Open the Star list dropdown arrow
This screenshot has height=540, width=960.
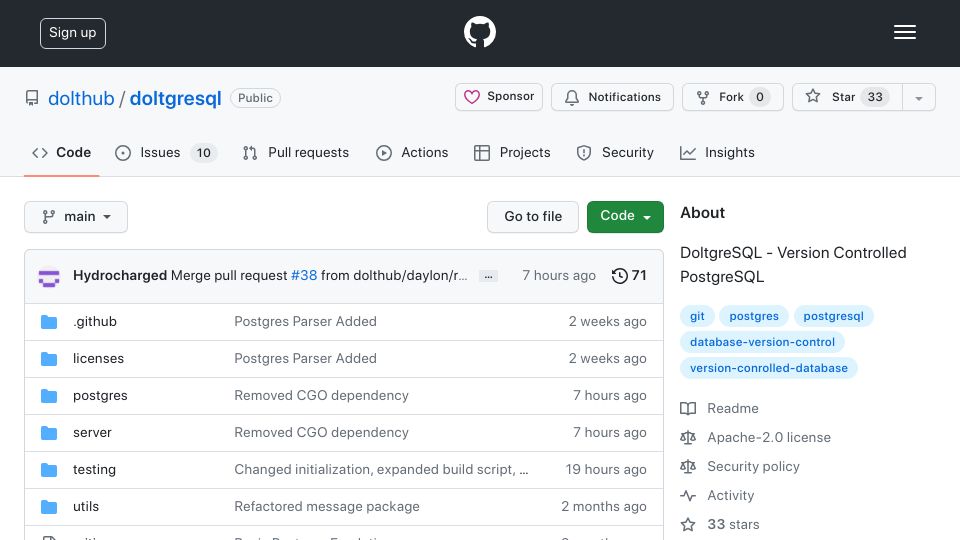tap(918, 97)
